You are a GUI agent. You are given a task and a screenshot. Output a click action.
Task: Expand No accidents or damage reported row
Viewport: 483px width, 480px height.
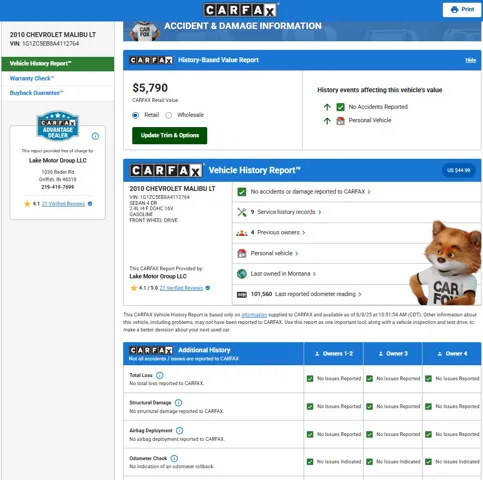357,192
